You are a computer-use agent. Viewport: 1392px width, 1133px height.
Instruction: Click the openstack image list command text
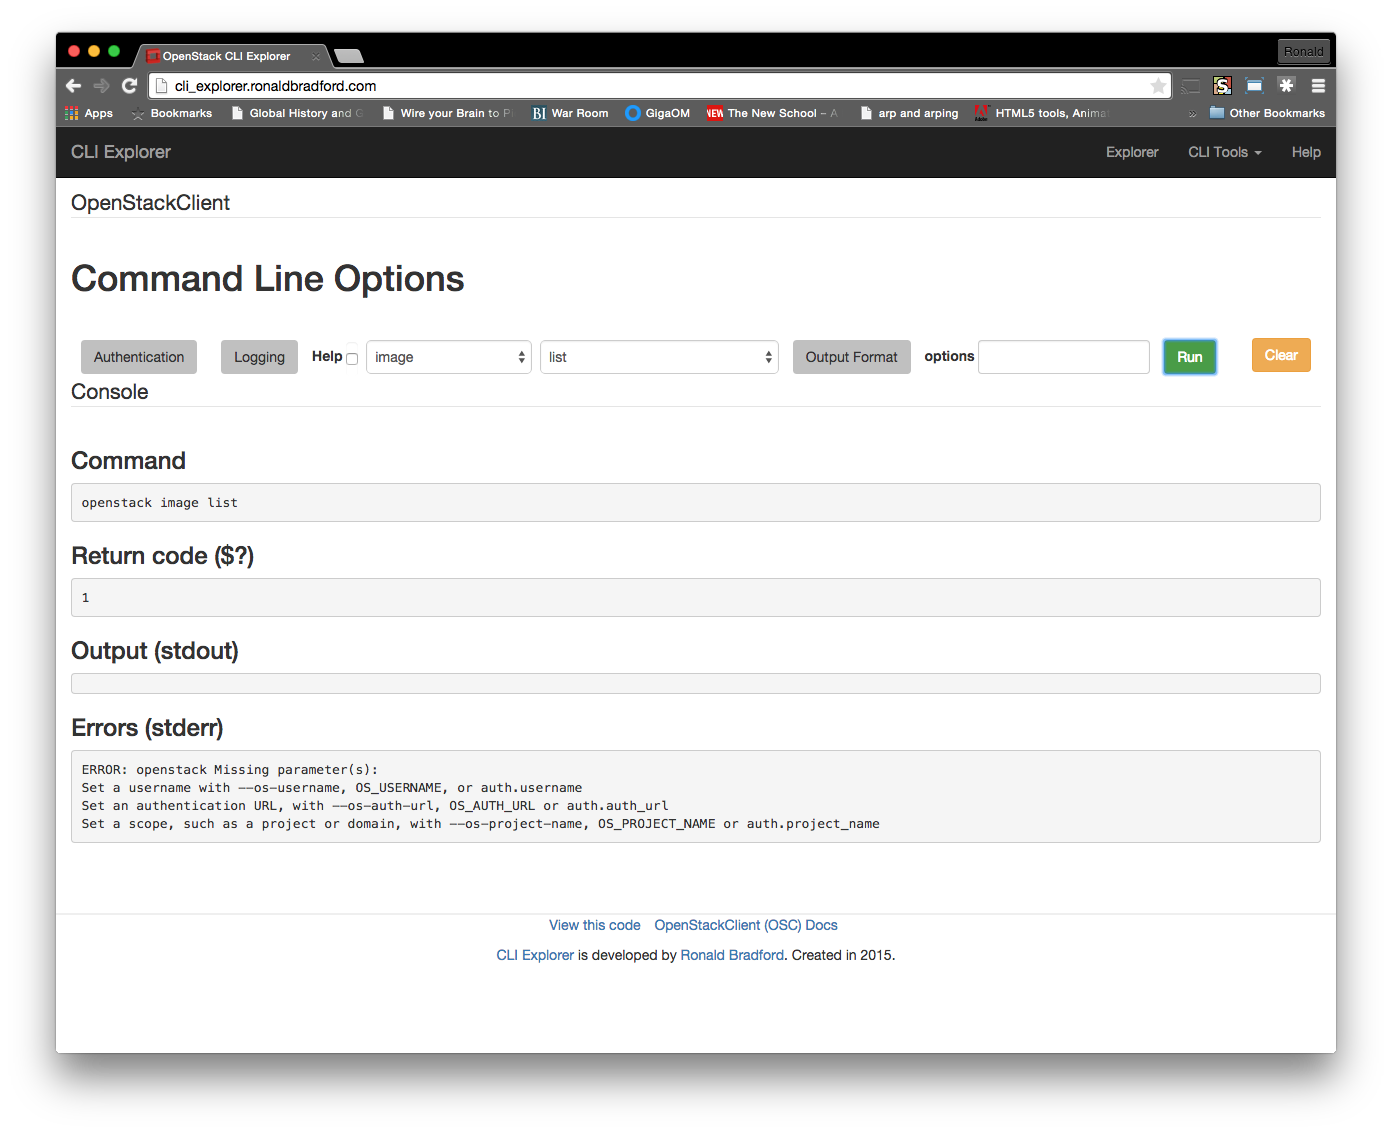click(160, 503)
